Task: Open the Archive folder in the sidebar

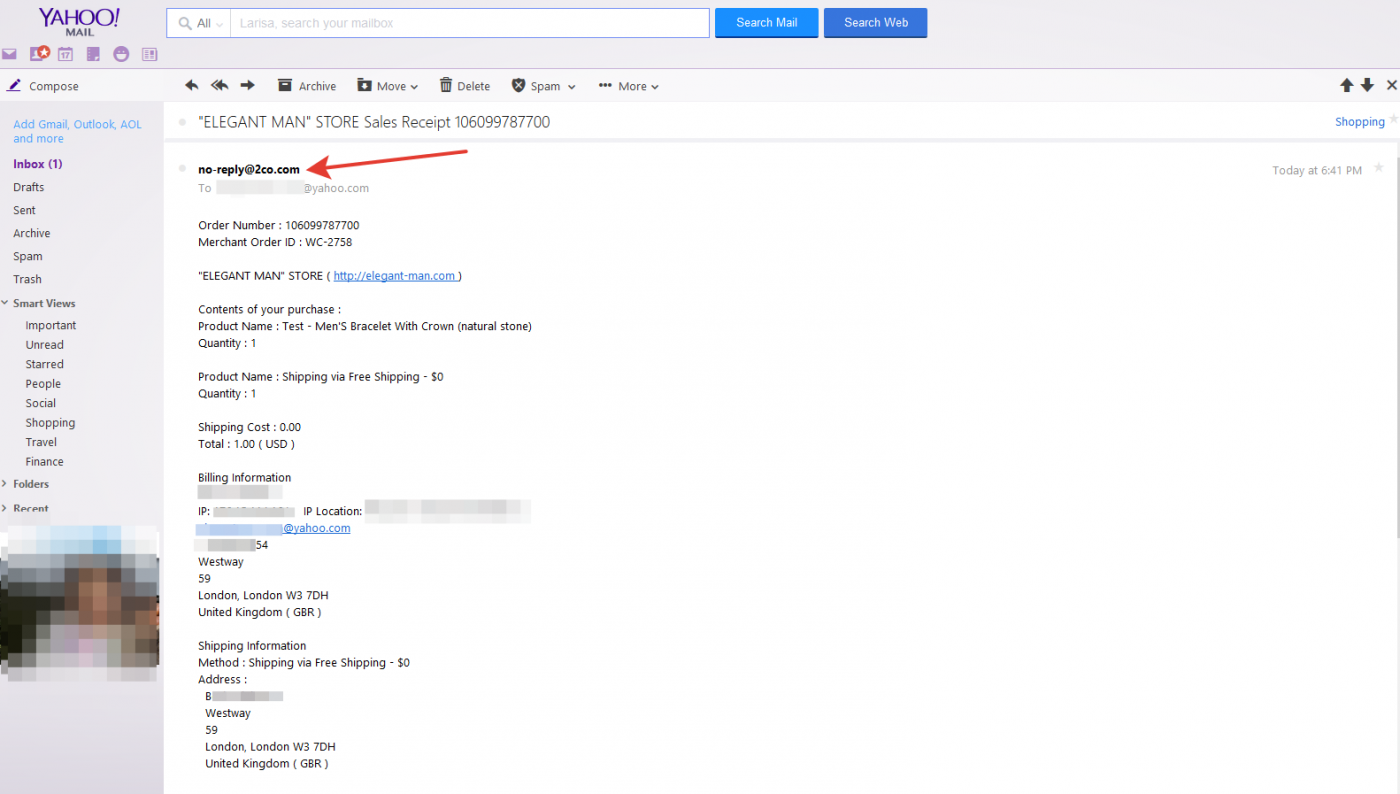Action: [x=31, y=233]
